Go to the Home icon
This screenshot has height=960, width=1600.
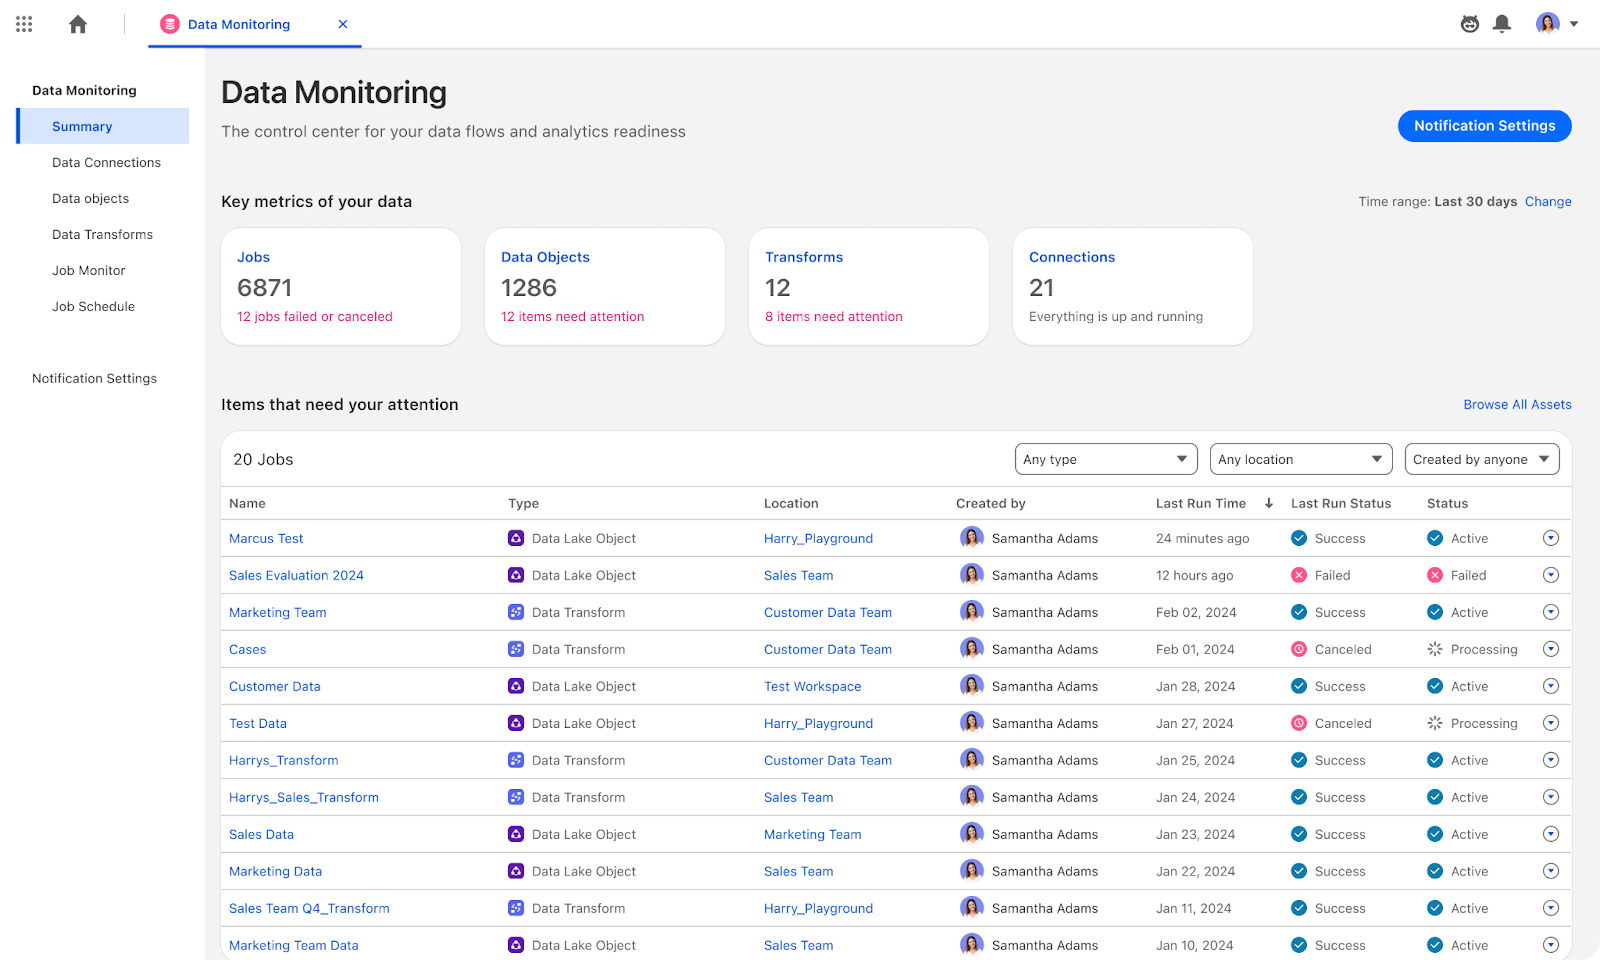(78, 24)
